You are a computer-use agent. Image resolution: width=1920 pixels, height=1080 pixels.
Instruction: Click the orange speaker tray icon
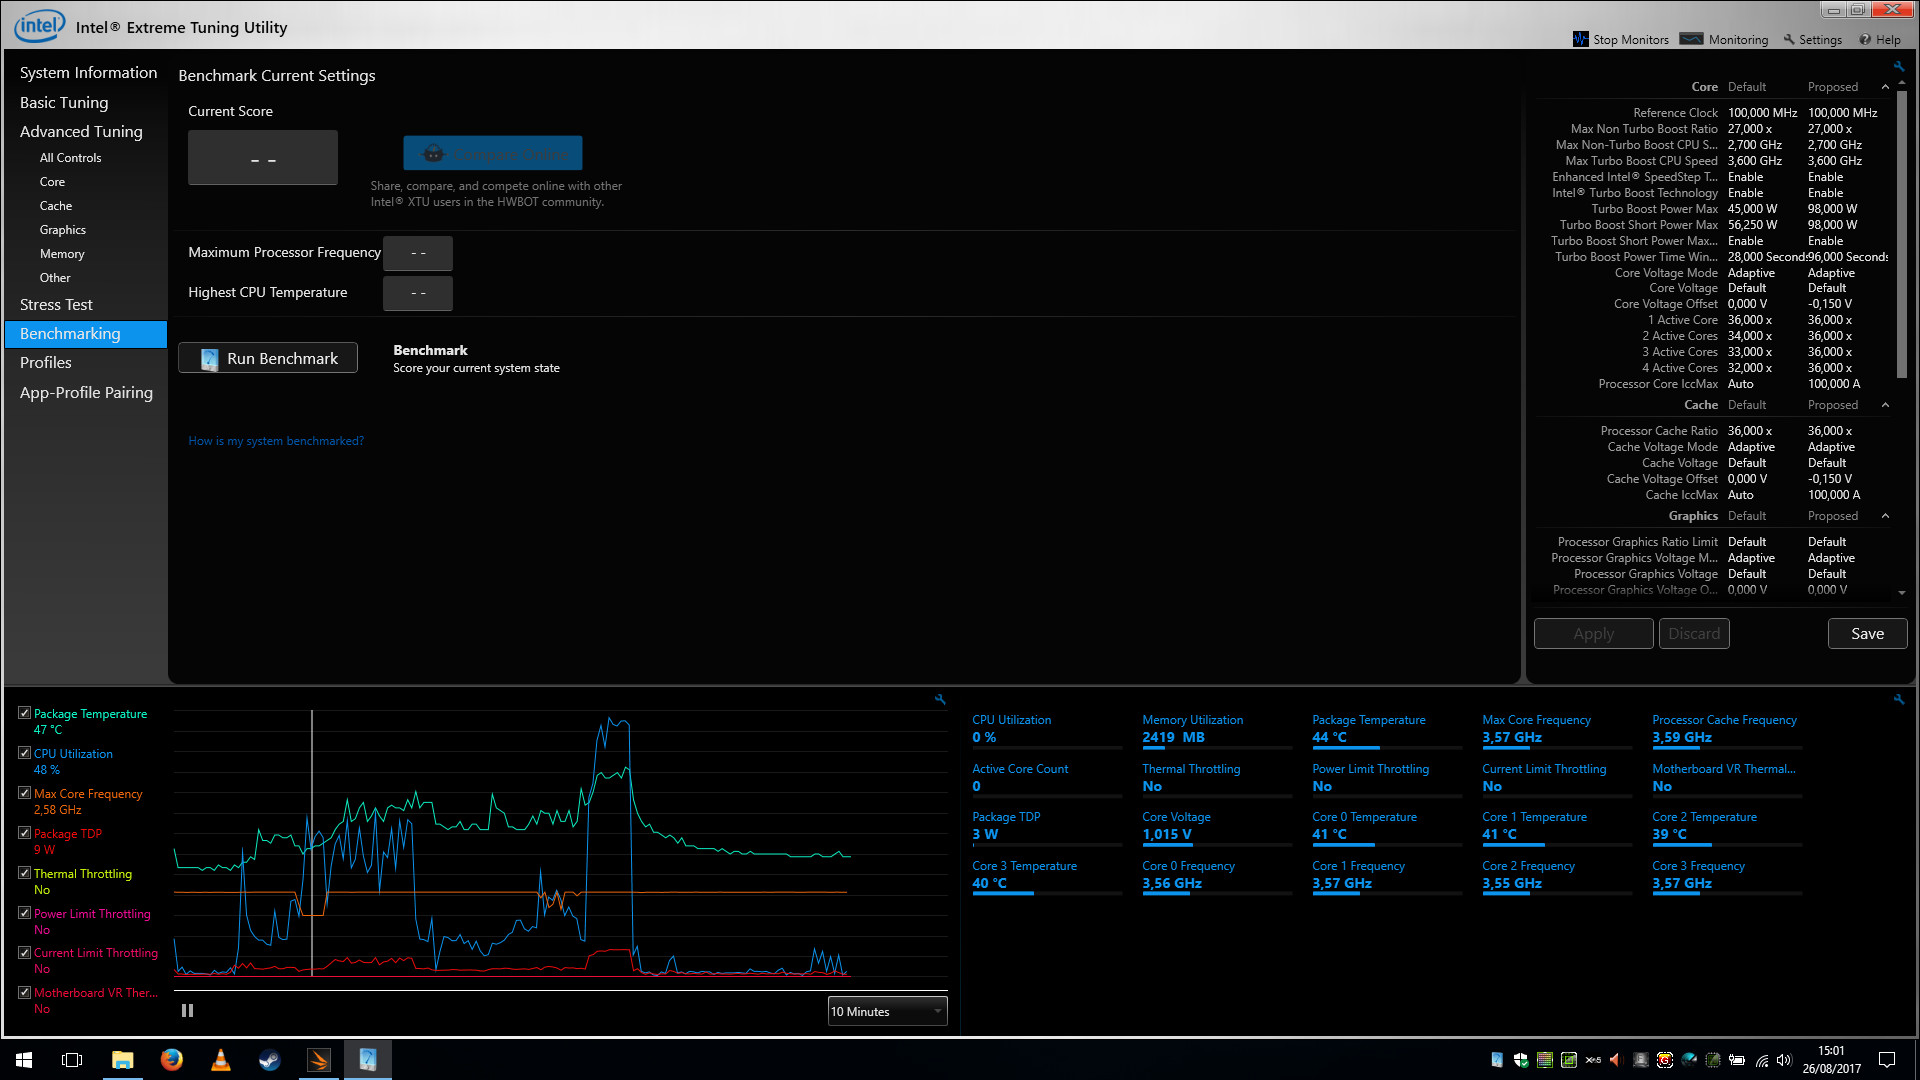1616,1060
